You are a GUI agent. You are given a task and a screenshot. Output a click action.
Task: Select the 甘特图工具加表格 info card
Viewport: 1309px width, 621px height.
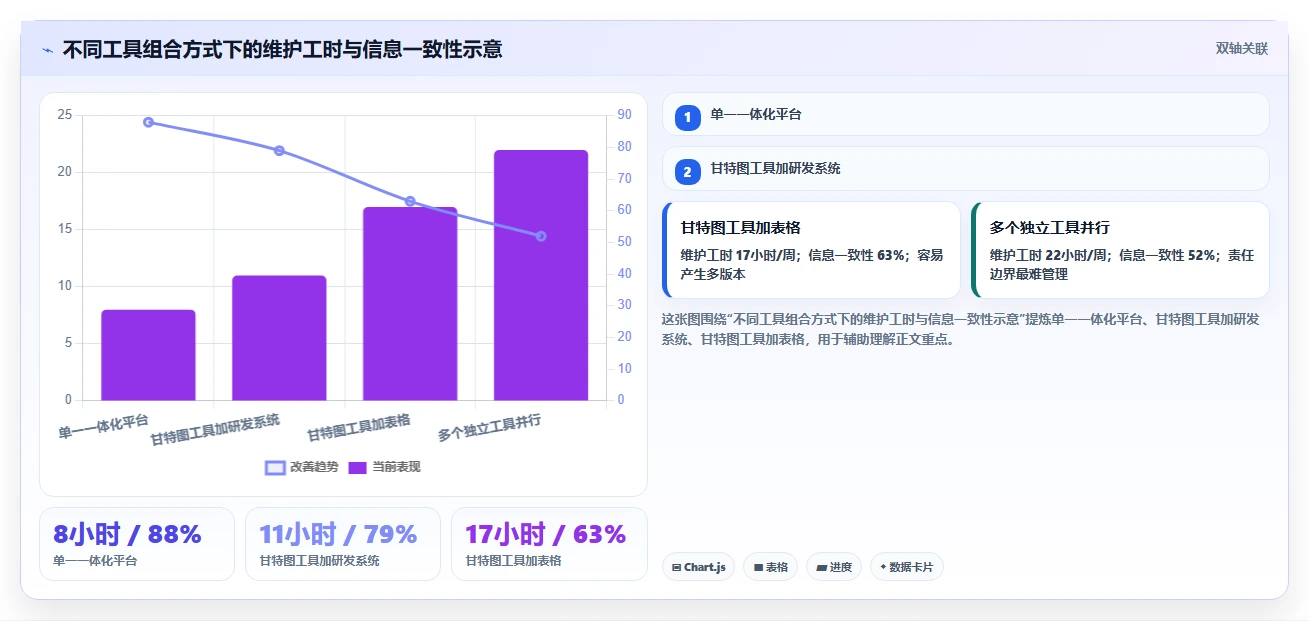(811, 250)
